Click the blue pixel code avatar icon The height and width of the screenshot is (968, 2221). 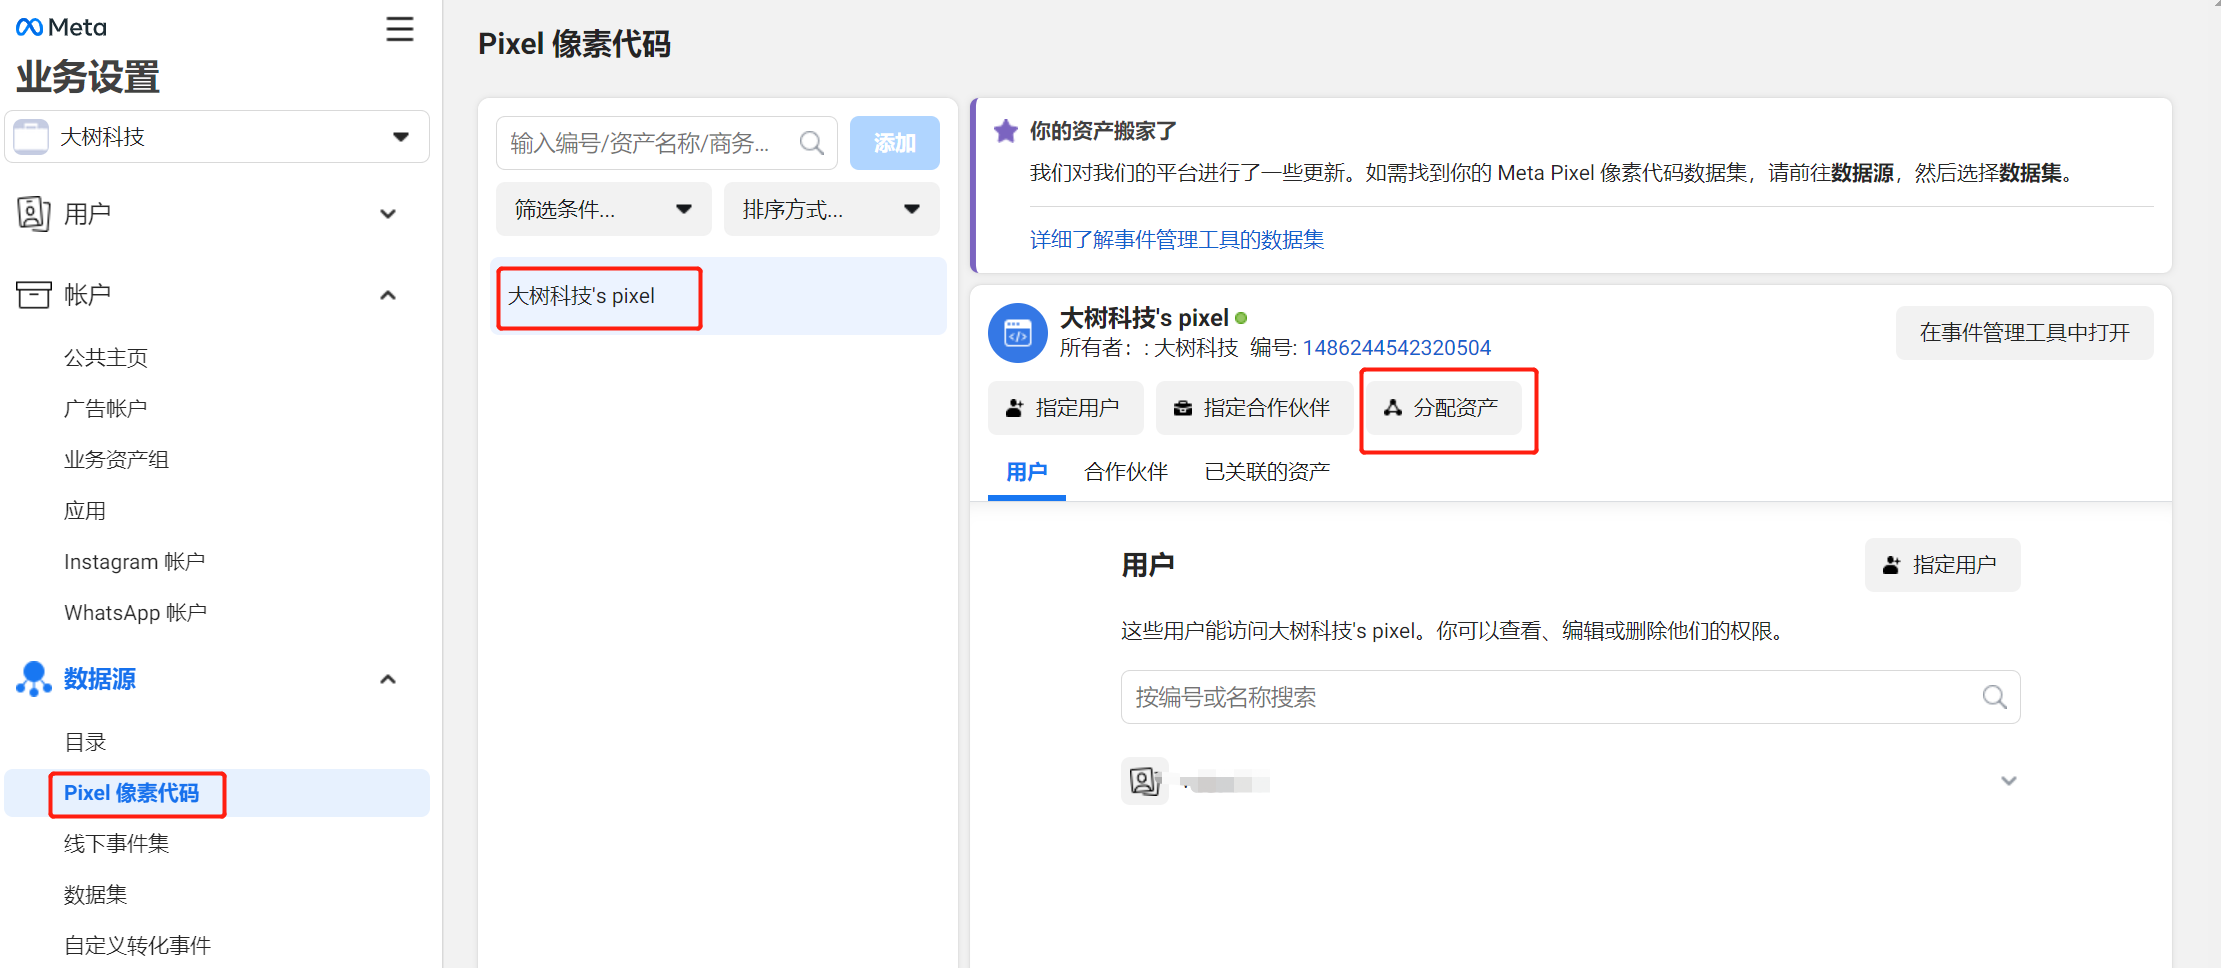tap(1018, 333)
